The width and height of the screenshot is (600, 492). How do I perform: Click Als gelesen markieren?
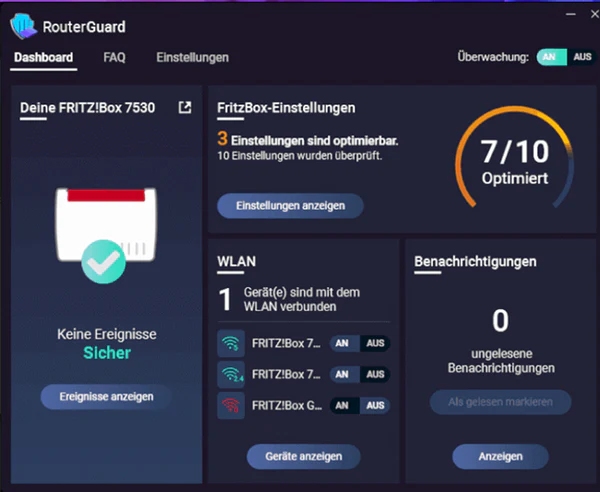pos(500,402)
